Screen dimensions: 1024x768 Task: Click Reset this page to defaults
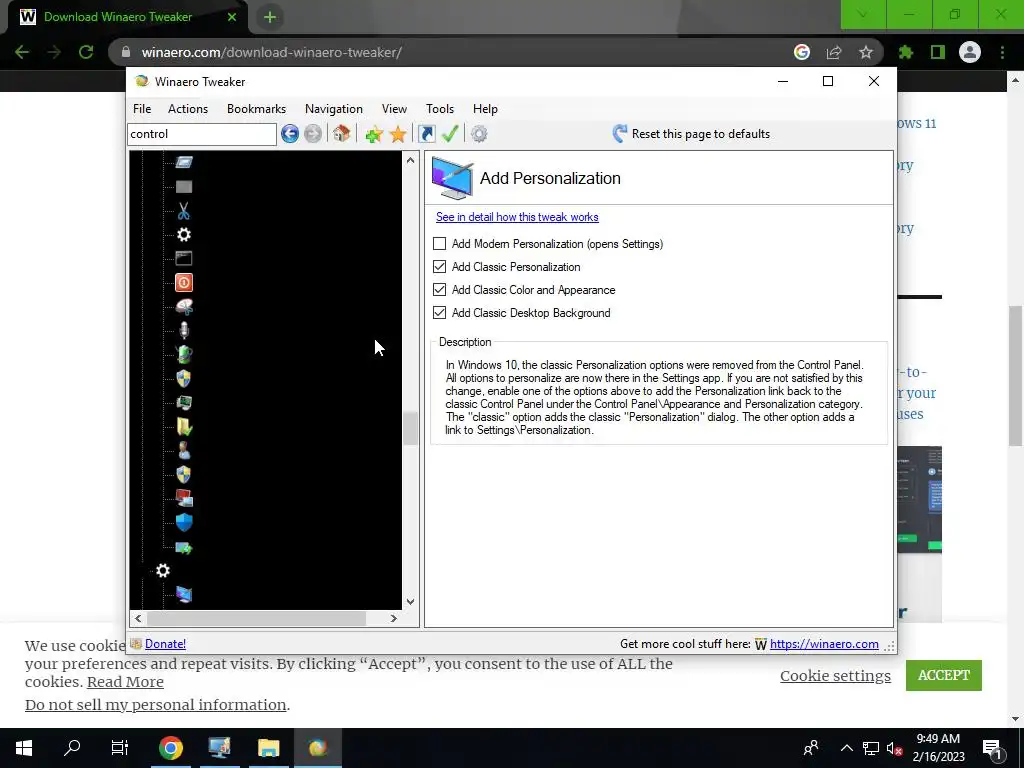(691, 134)
